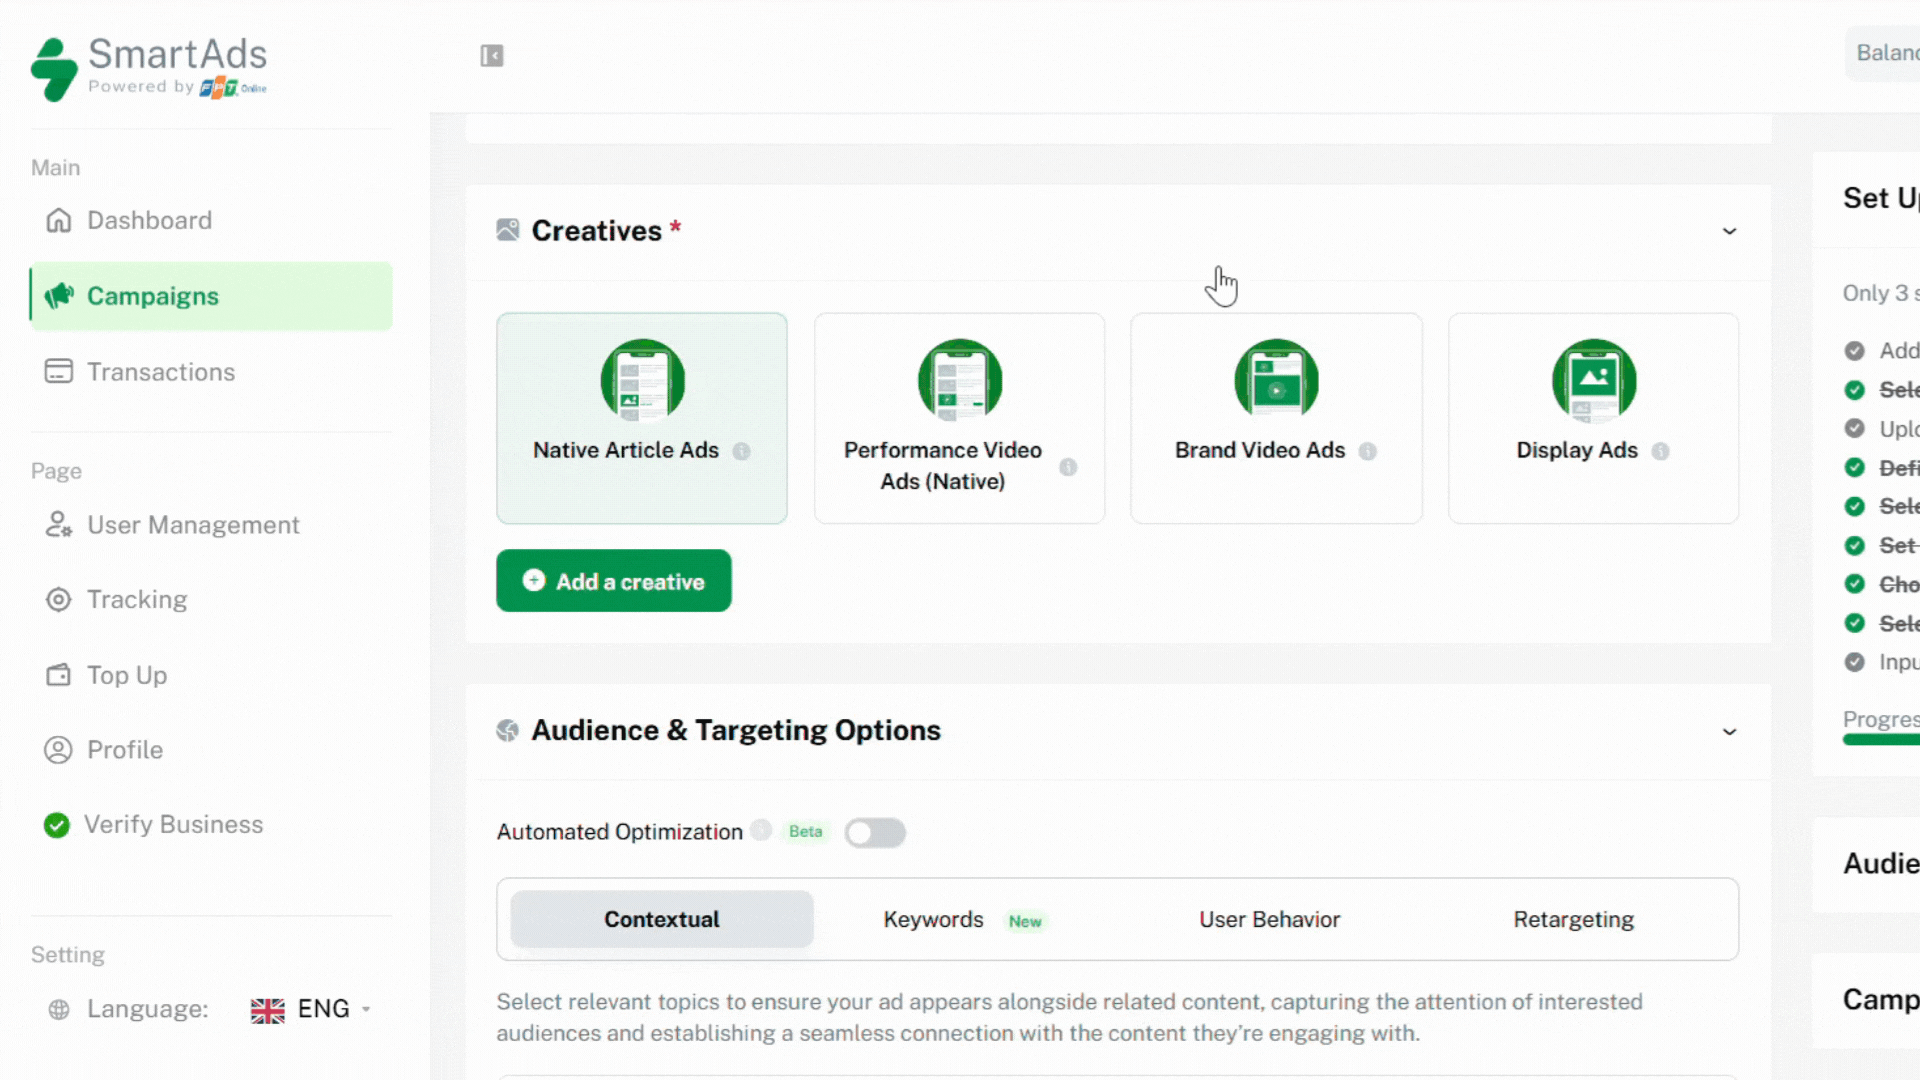Open the Retargeting tab
1920x1080 pixels.
(1573, 919)
